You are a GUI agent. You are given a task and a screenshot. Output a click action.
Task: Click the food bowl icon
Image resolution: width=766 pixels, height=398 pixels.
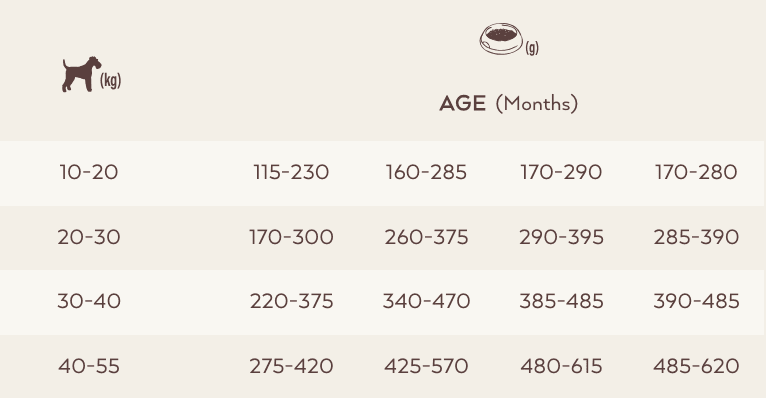click(x=501, y=39)
